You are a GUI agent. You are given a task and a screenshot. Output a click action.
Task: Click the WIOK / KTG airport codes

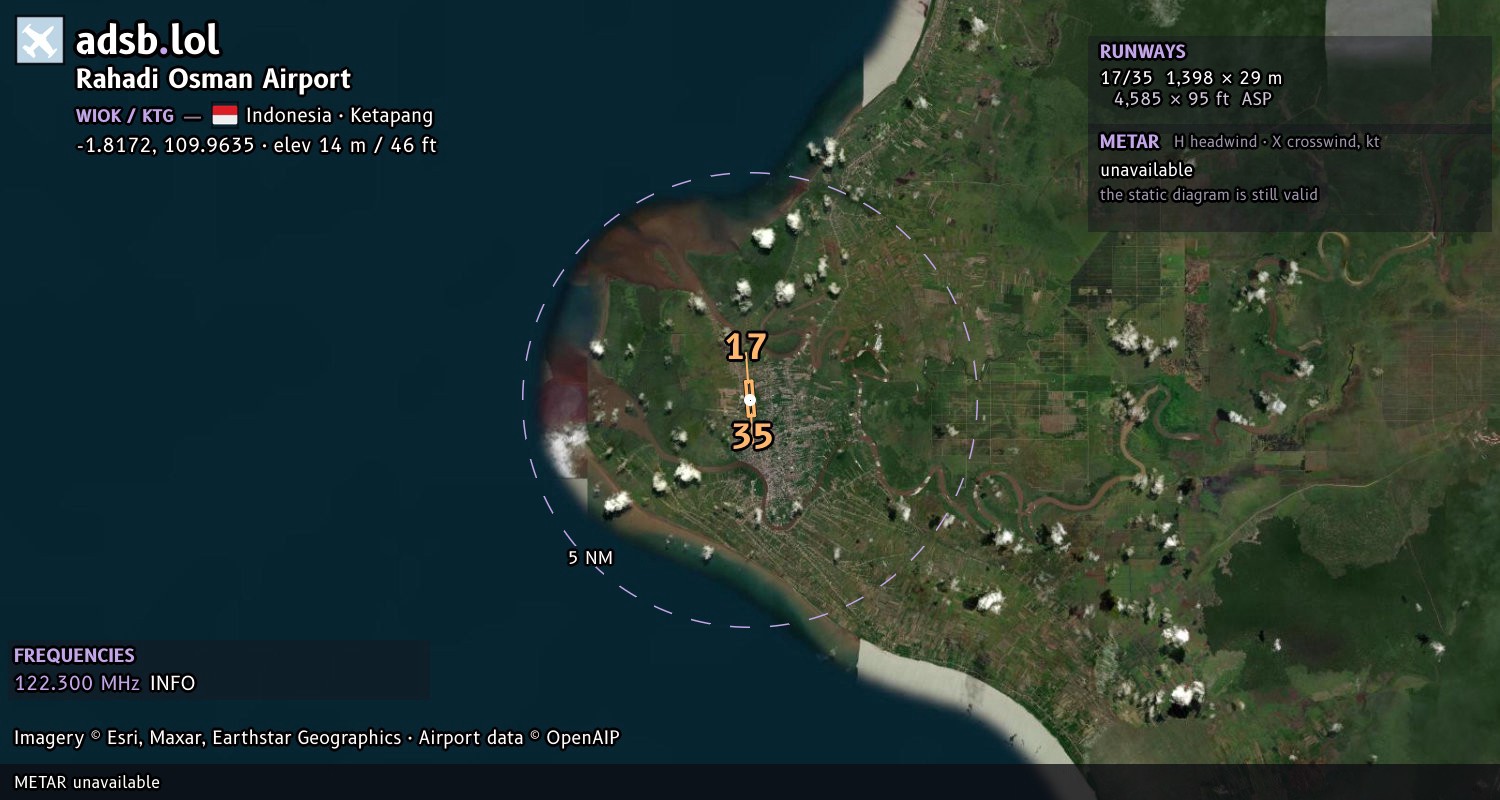(125, 116)
